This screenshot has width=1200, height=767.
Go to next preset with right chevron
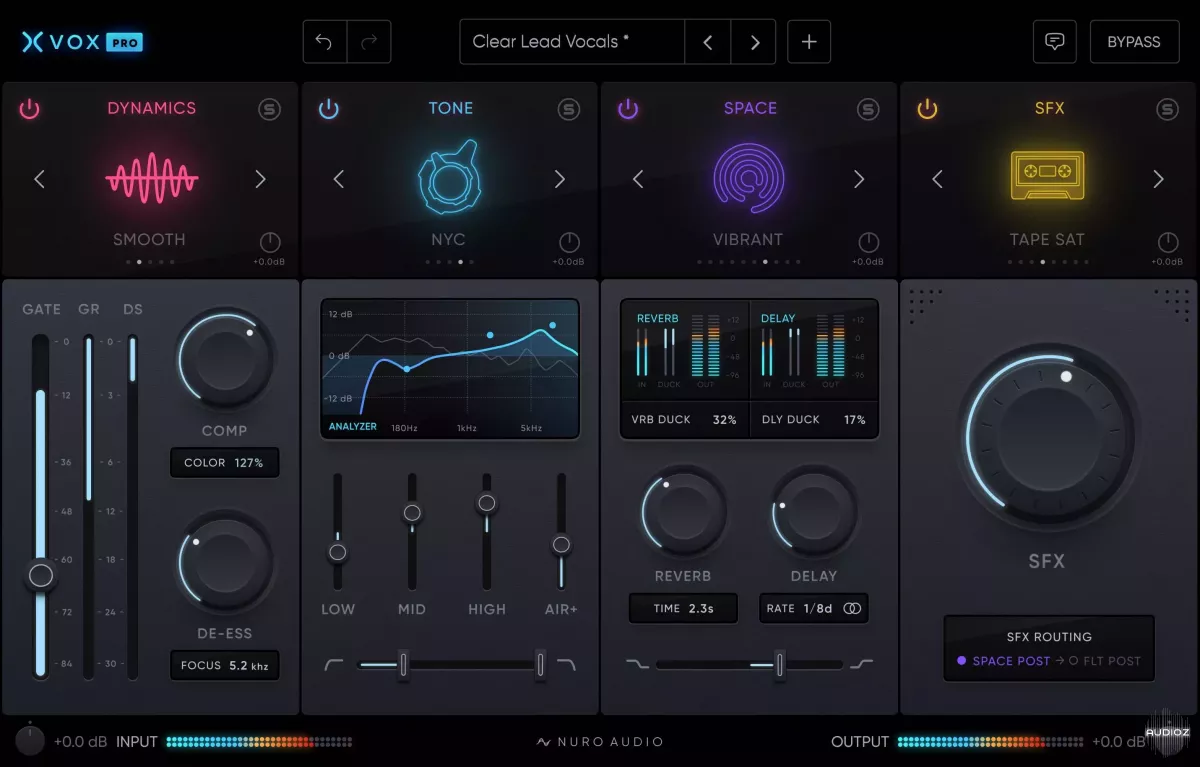click(754, 42)
